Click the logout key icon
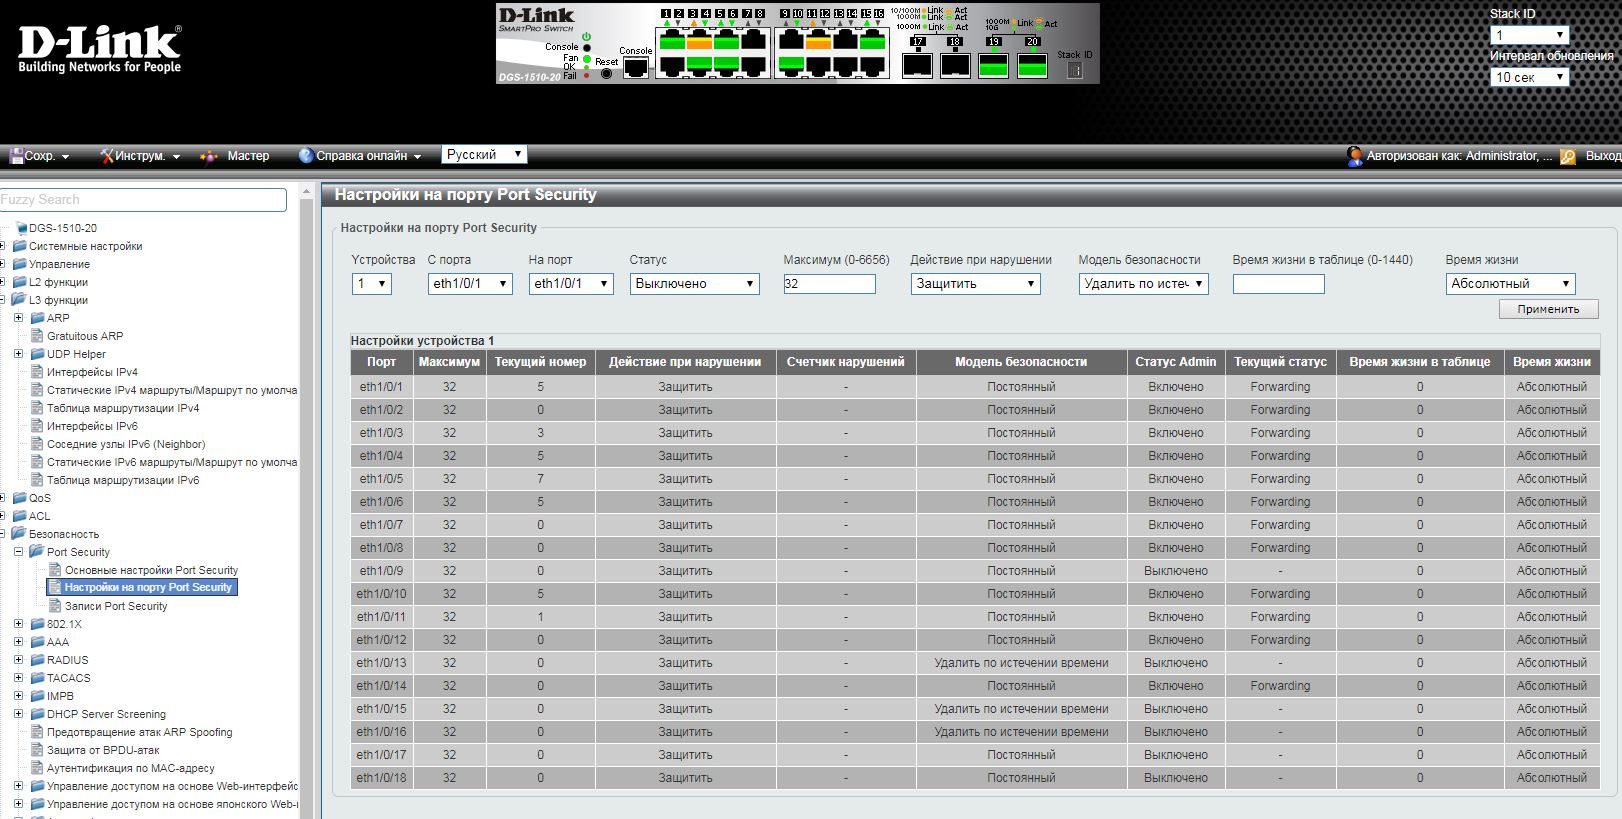The height and width of the screenshot is (819, 1622). coord(1568,157)
